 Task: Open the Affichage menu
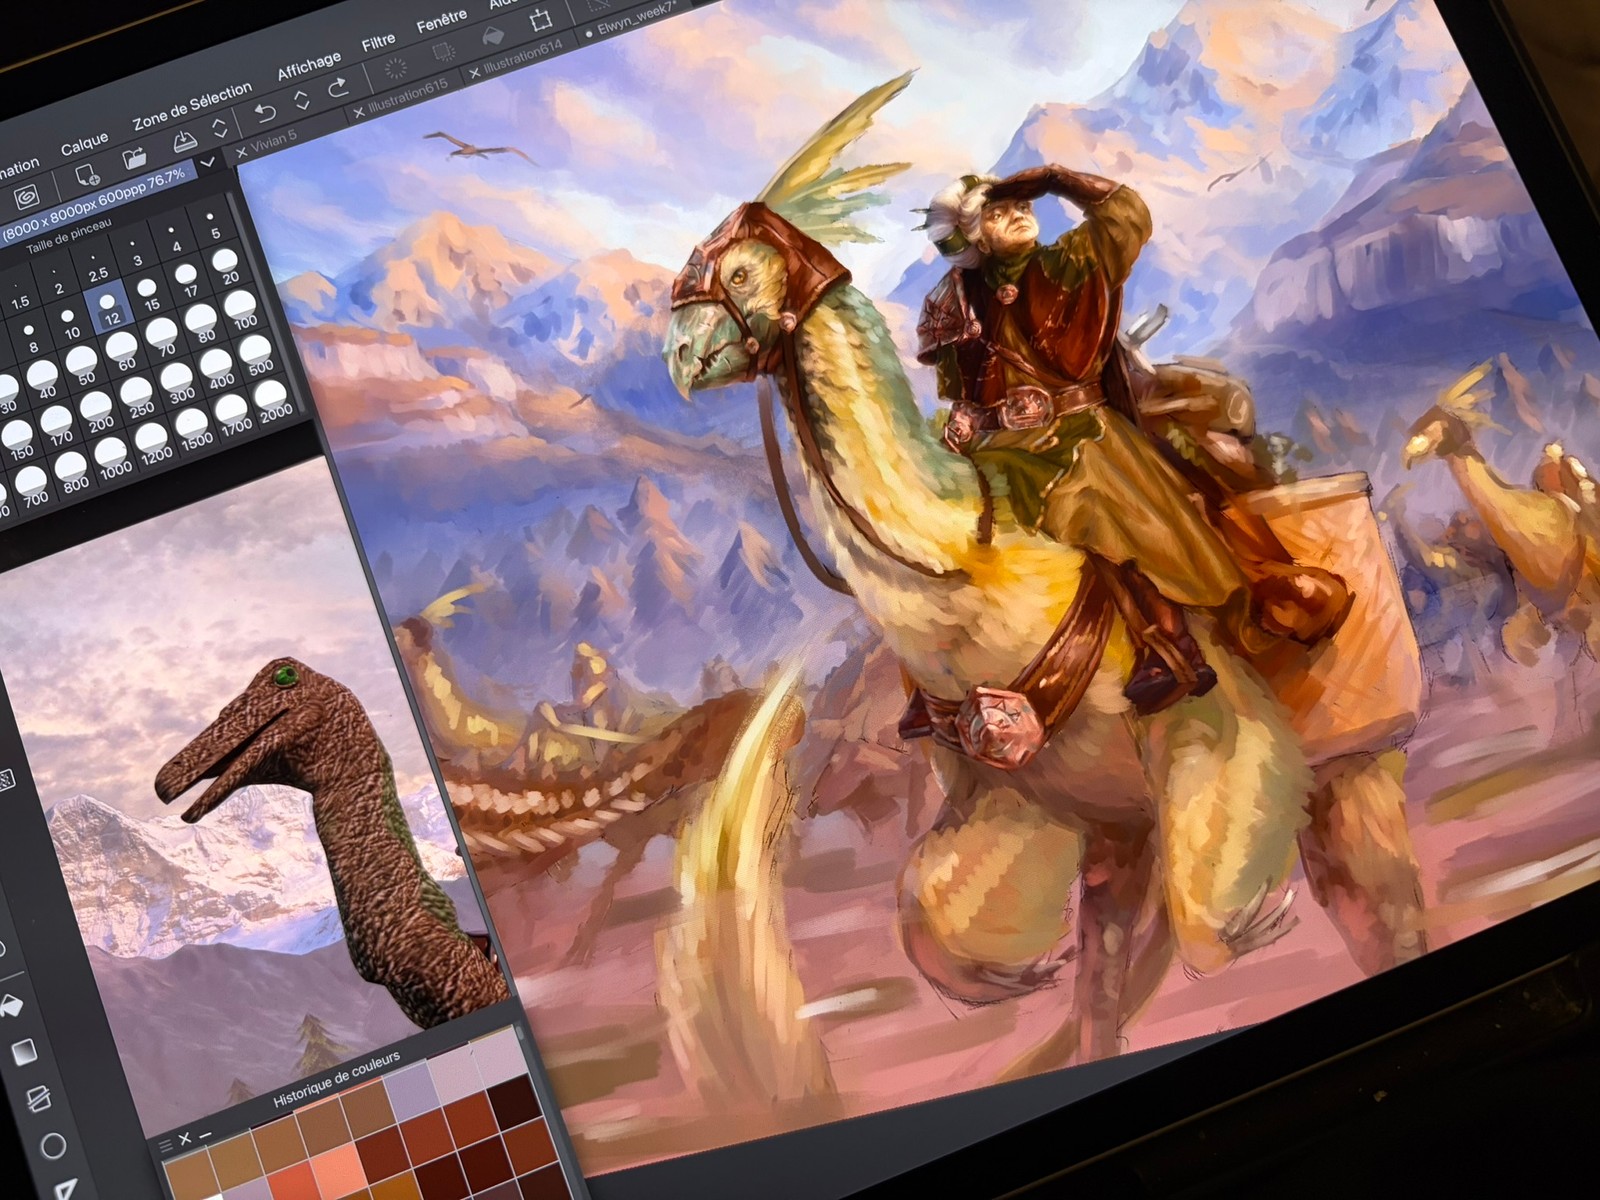[309, 66]
